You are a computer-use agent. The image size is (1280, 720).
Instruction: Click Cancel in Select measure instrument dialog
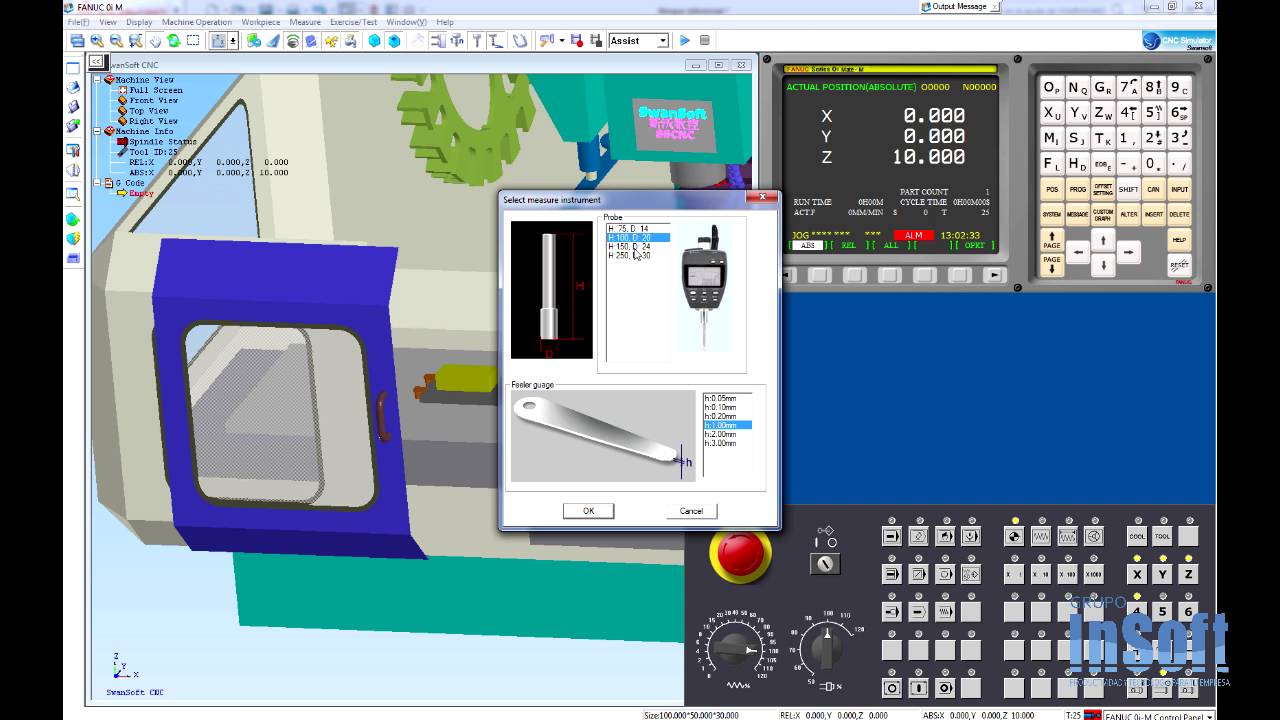click(691, 511)
